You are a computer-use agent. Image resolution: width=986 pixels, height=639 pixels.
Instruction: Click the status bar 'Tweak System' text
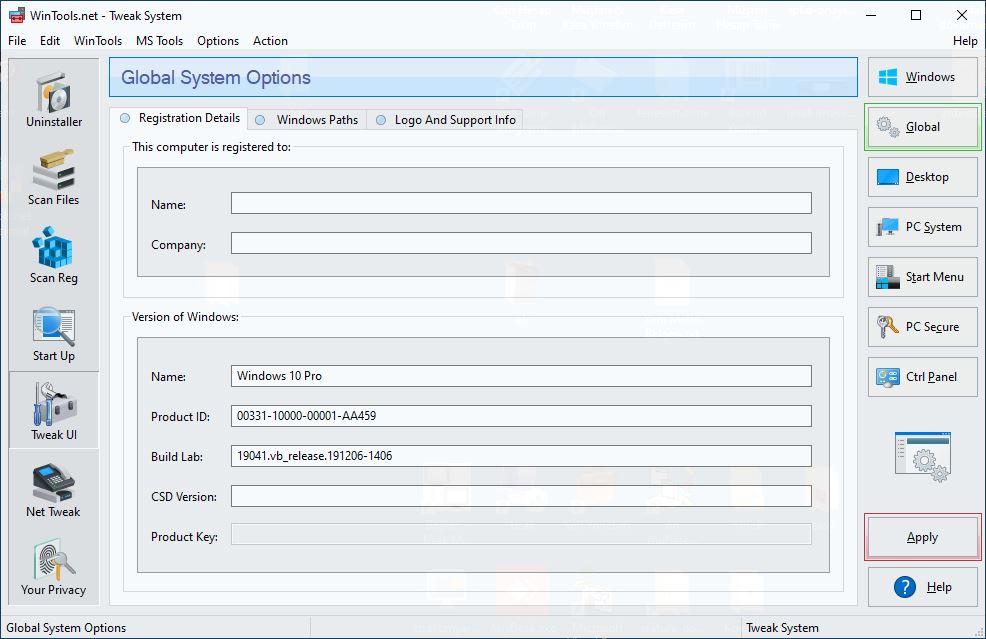click(x=782, y=628)
